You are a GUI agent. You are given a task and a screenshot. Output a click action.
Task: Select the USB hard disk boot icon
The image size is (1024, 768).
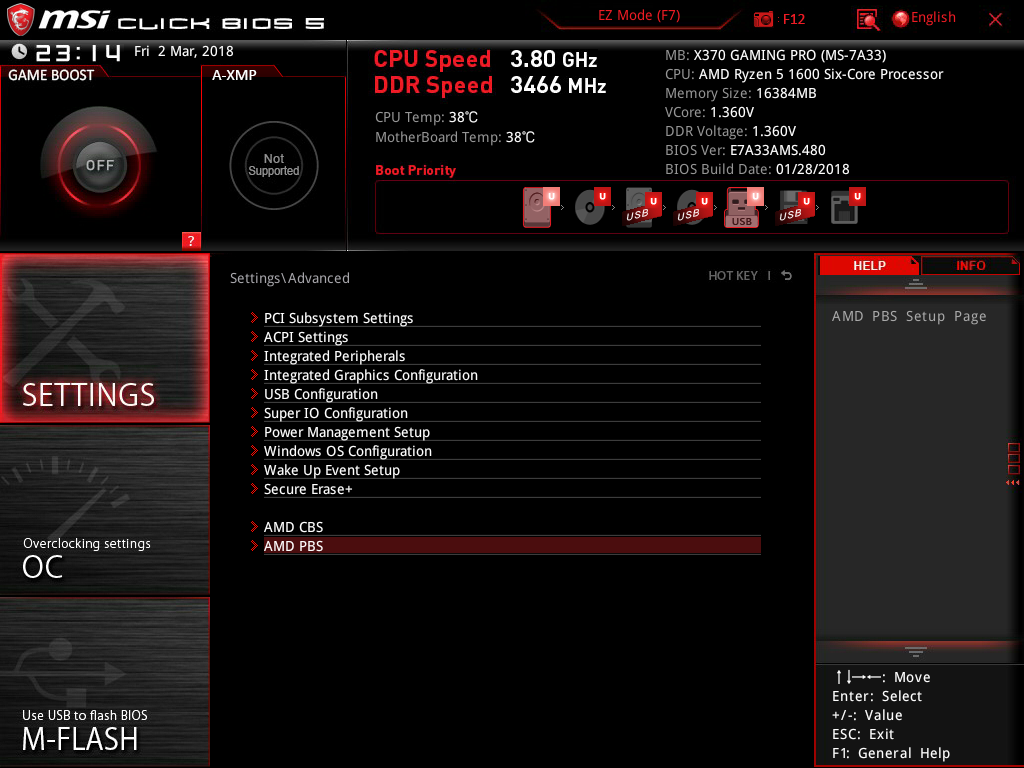pyautogui.click(x=643, y=207)
